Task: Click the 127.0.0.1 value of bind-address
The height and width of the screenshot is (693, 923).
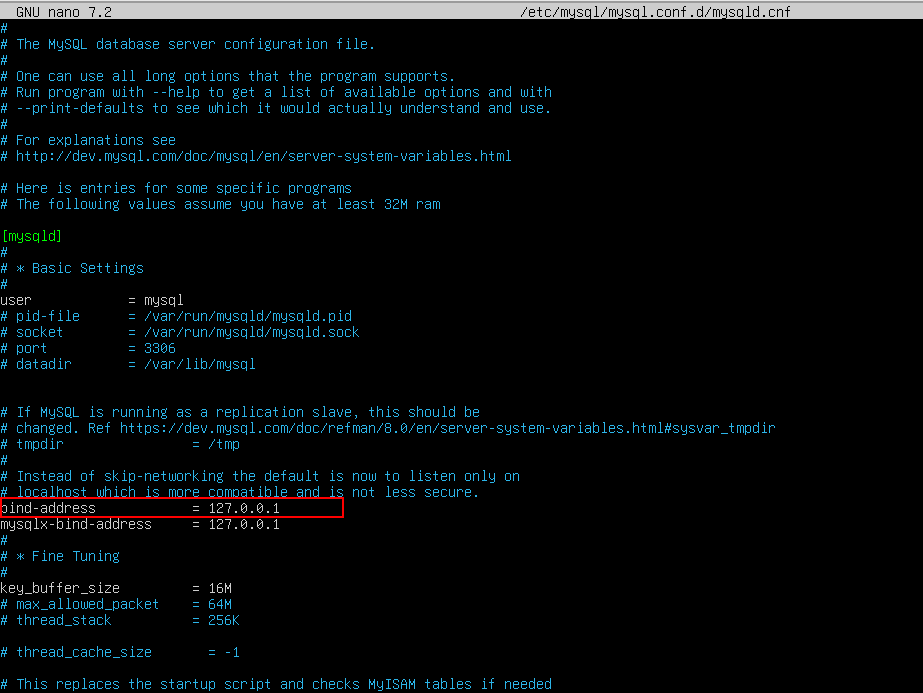Action: [x=244, y=508]
